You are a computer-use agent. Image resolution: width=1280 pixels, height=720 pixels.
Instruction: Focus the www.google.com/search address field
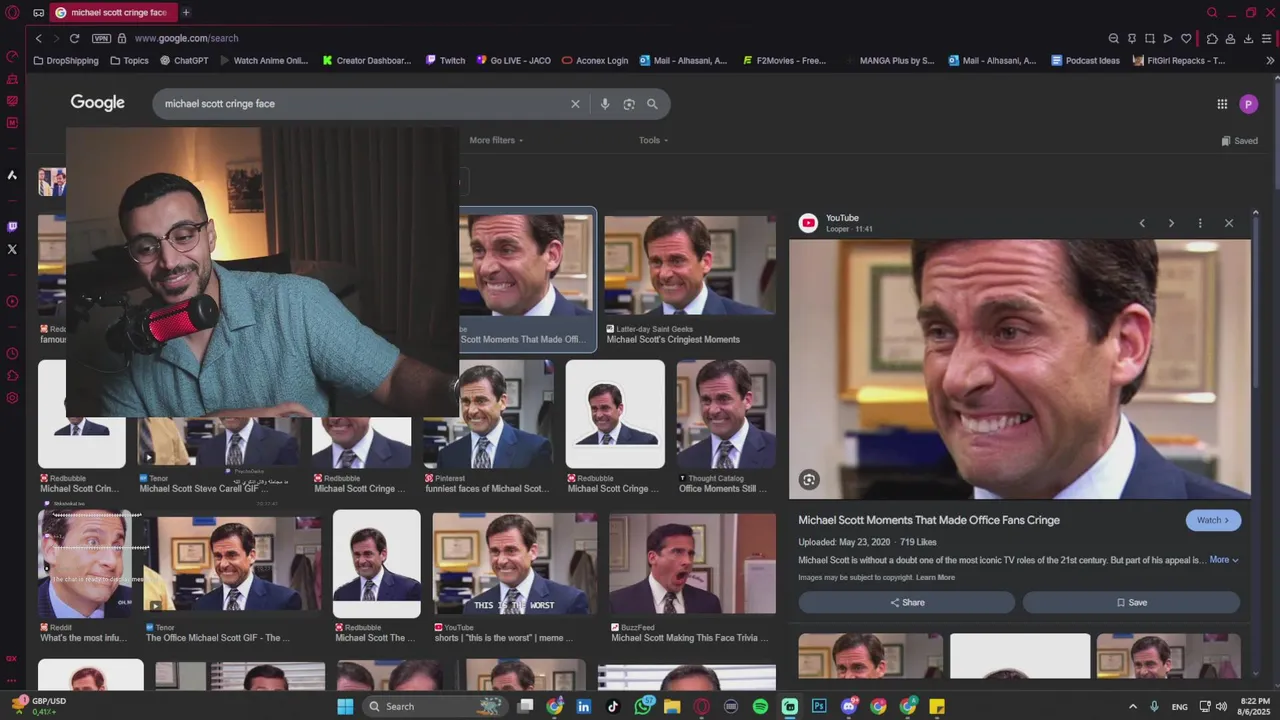click(186, 38)
